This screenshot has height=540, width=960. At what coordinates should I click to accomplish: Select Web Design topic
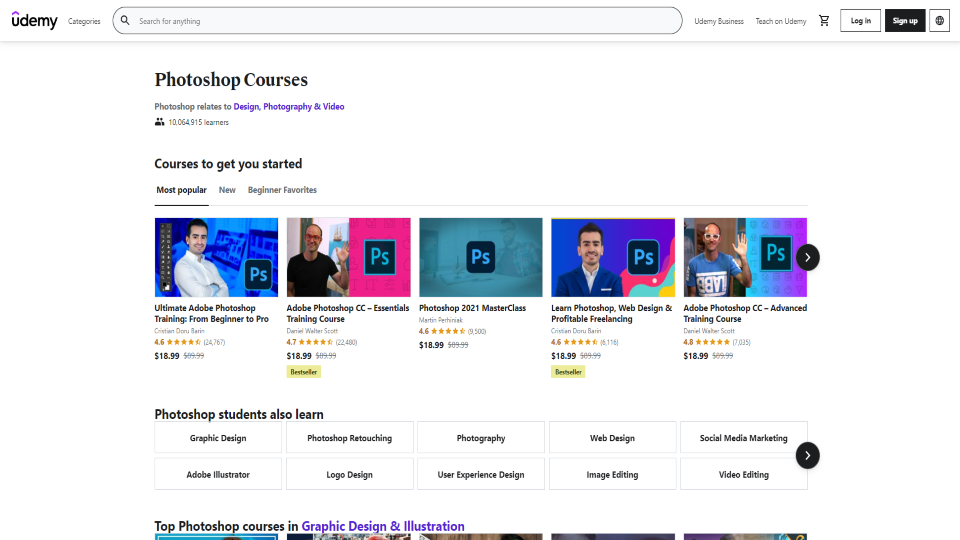[x=612, y=438]
